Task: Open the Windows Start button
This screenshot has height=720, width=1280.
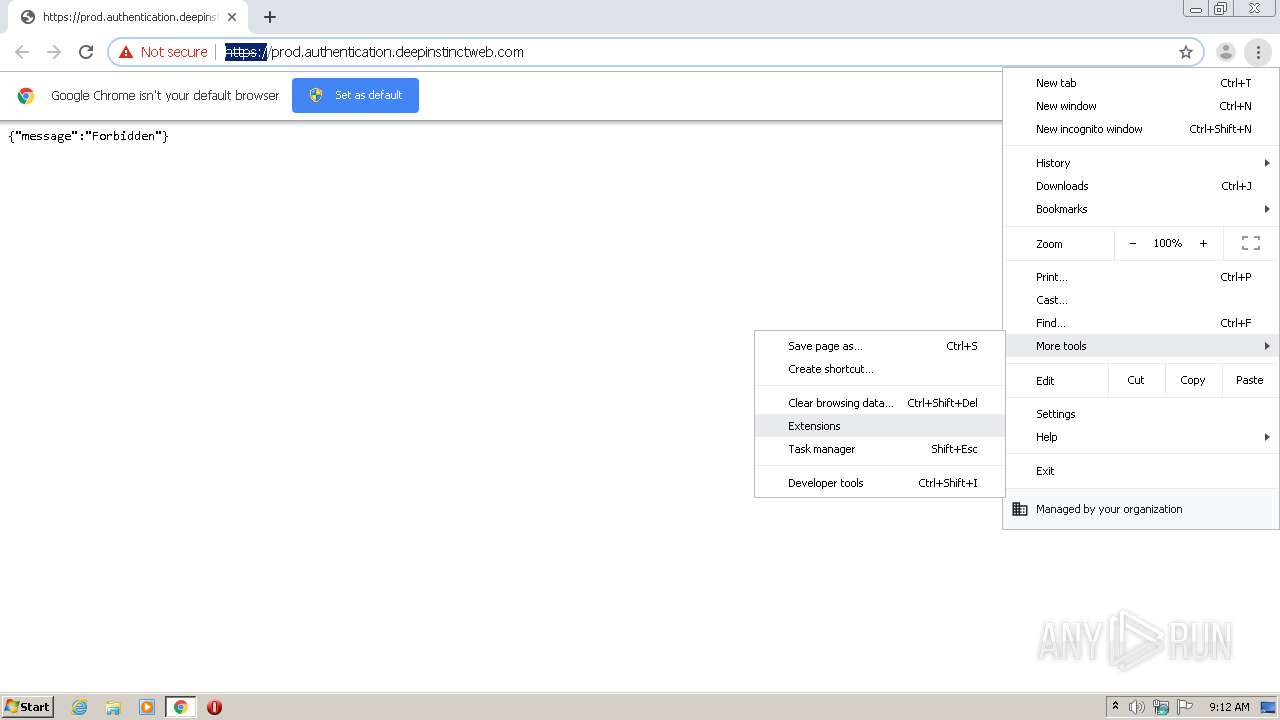Action: 28,706
